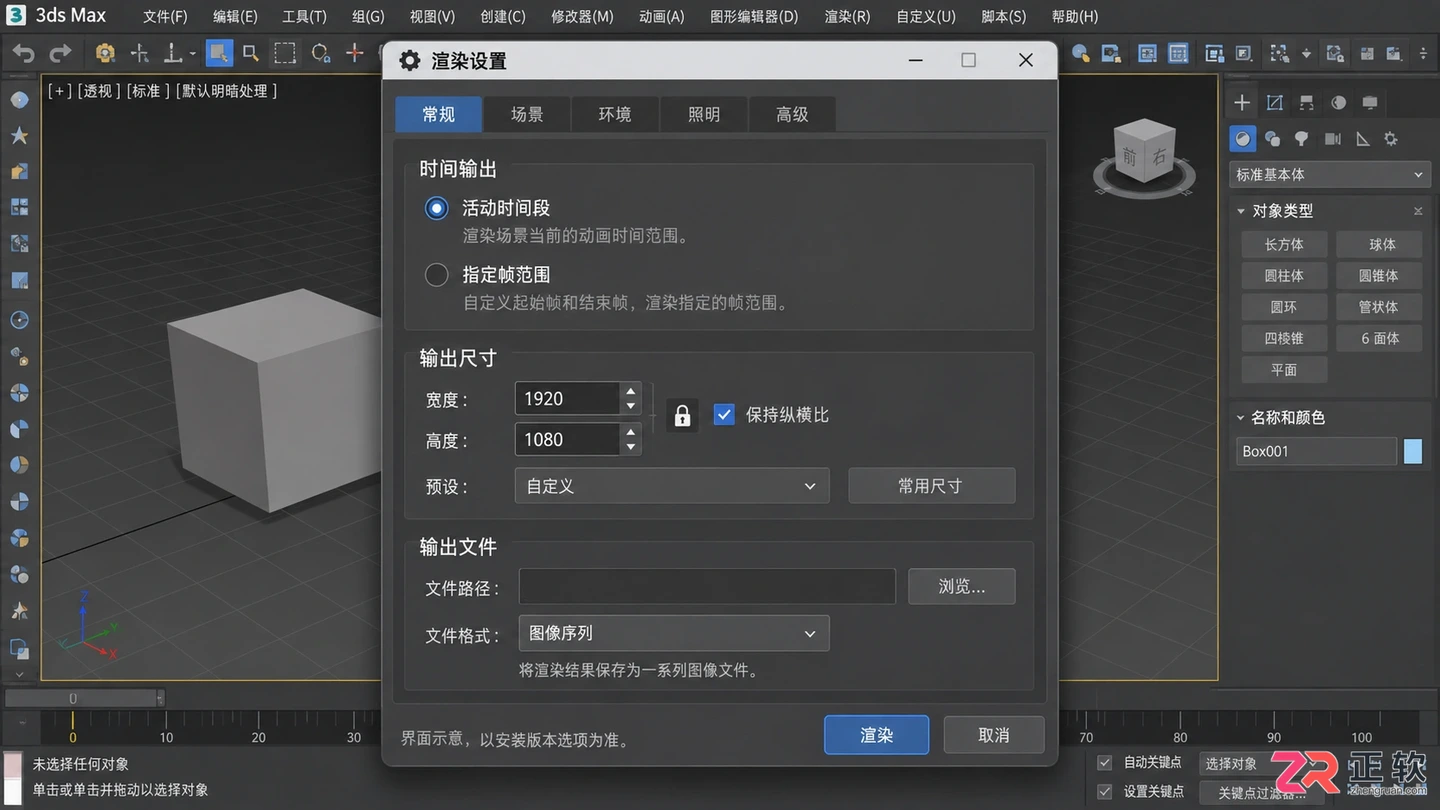The height and width of the screenshot is (810, 1440).
Task: Toggle the 设置关键点 checkbox
Action: (1104, 791)
